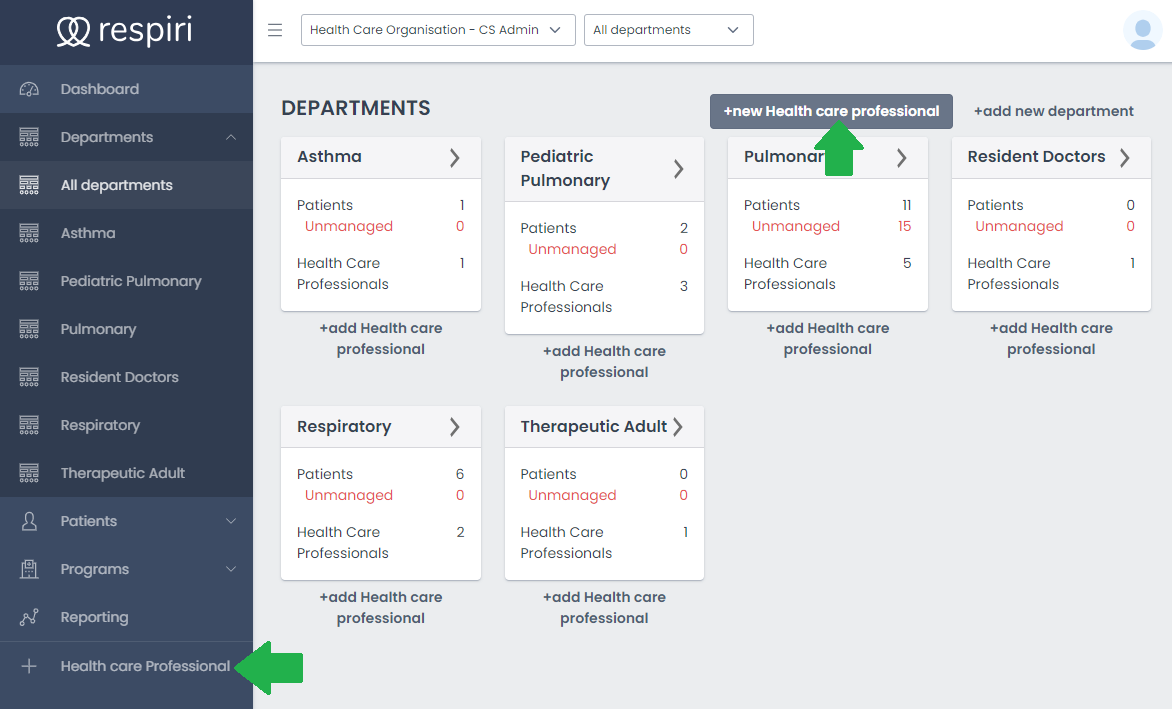Expand the Programs sidebar menu
The image size is (1172, 709).
[x=231, y=569]
